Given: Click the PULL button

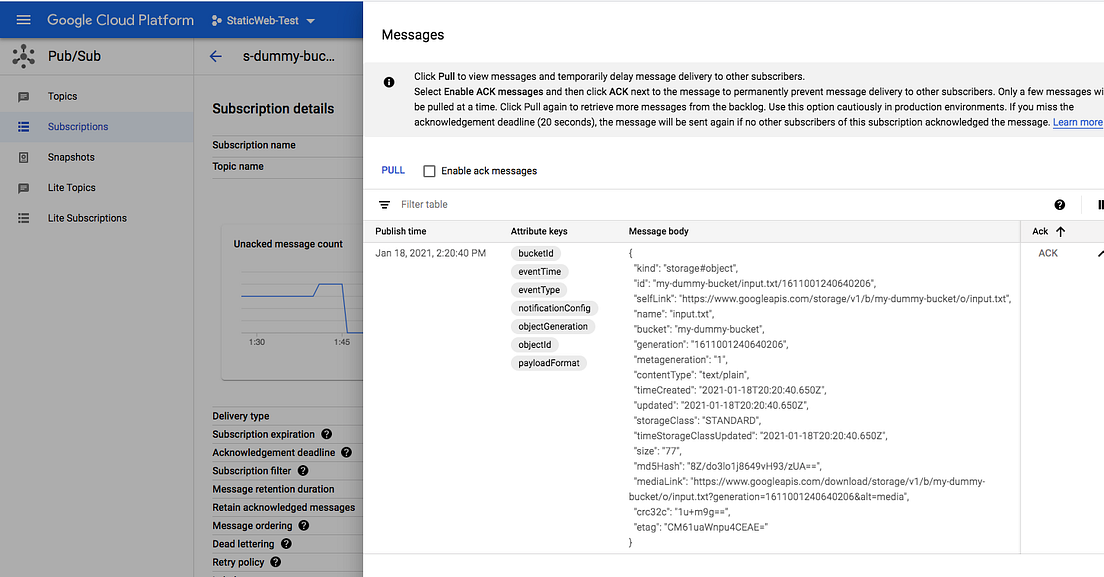Looking at the screenshot, I should (x=392, y=170).
